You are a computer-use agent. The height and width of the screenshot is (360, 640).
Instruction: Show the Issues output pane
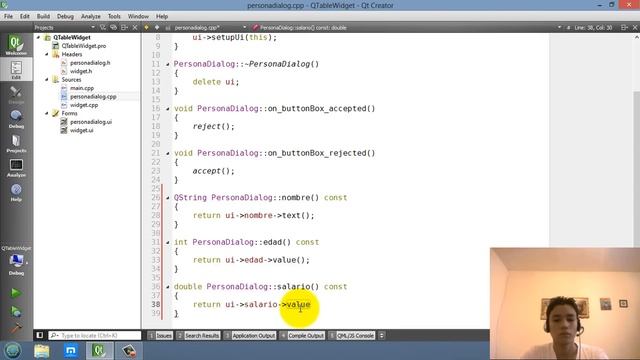[160, 336]
